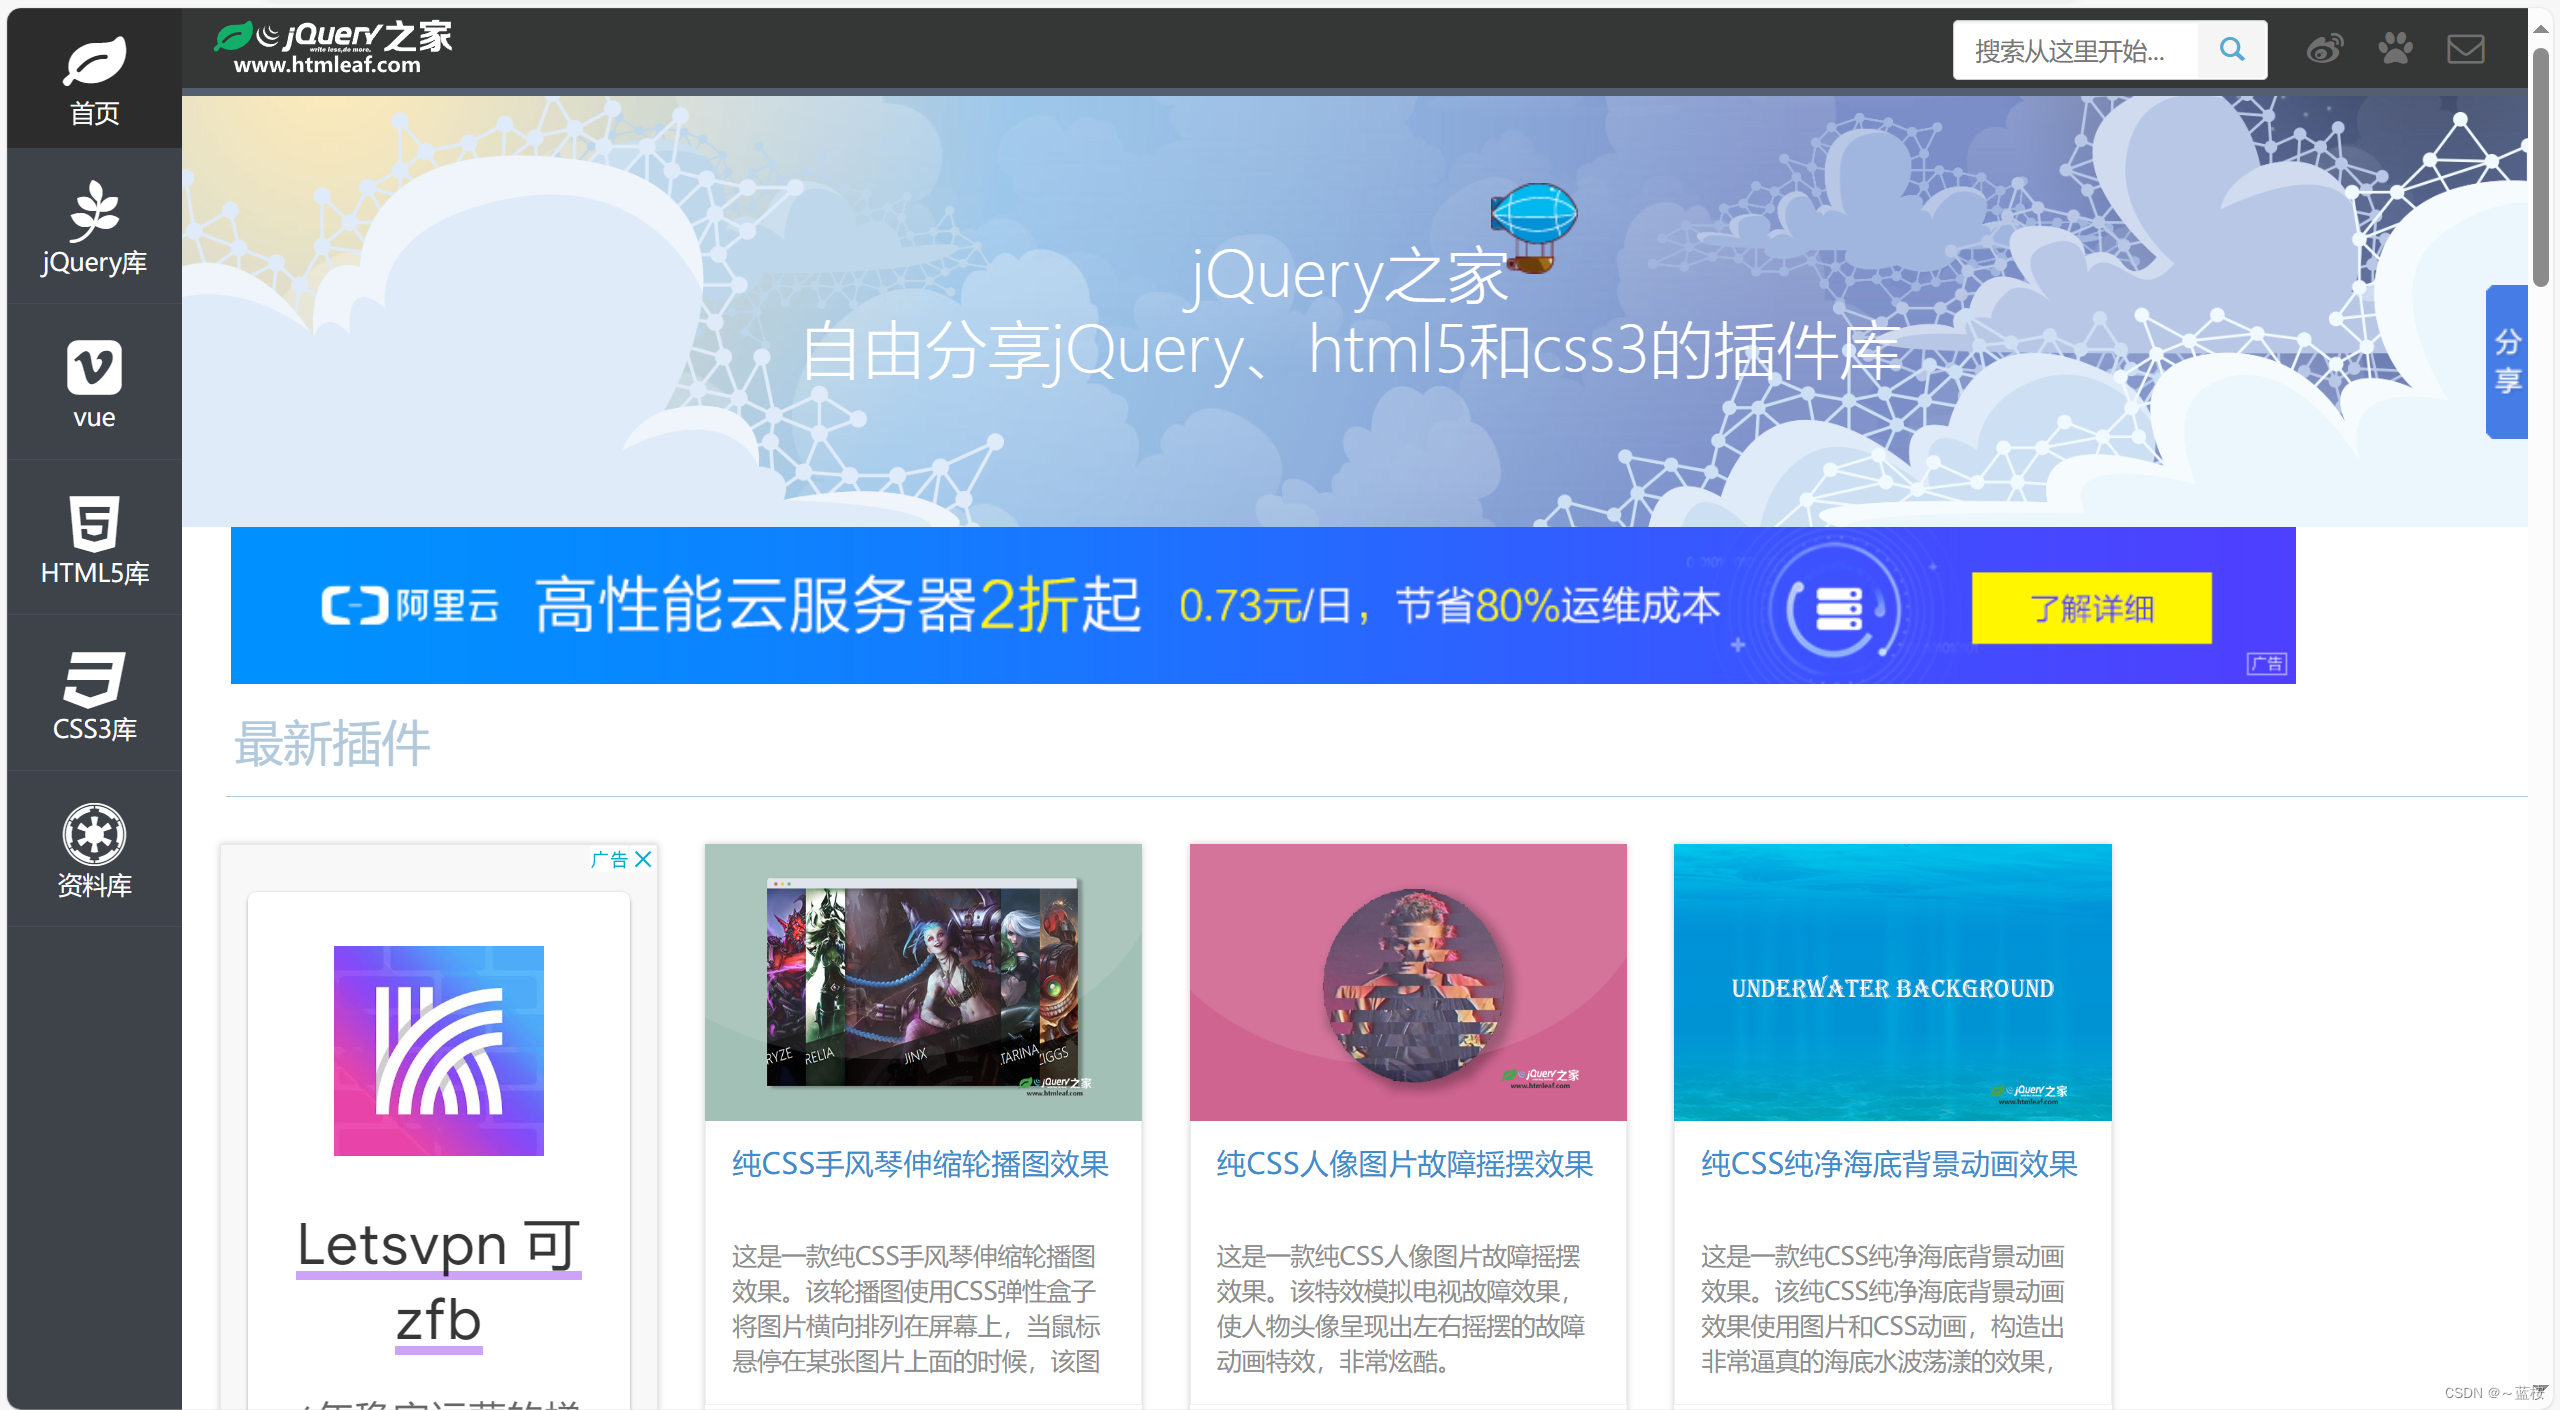Close the Letsvpn ad with X
Screen dimensions: 2560x1410
pyautogui.click(x=643, y=859)
